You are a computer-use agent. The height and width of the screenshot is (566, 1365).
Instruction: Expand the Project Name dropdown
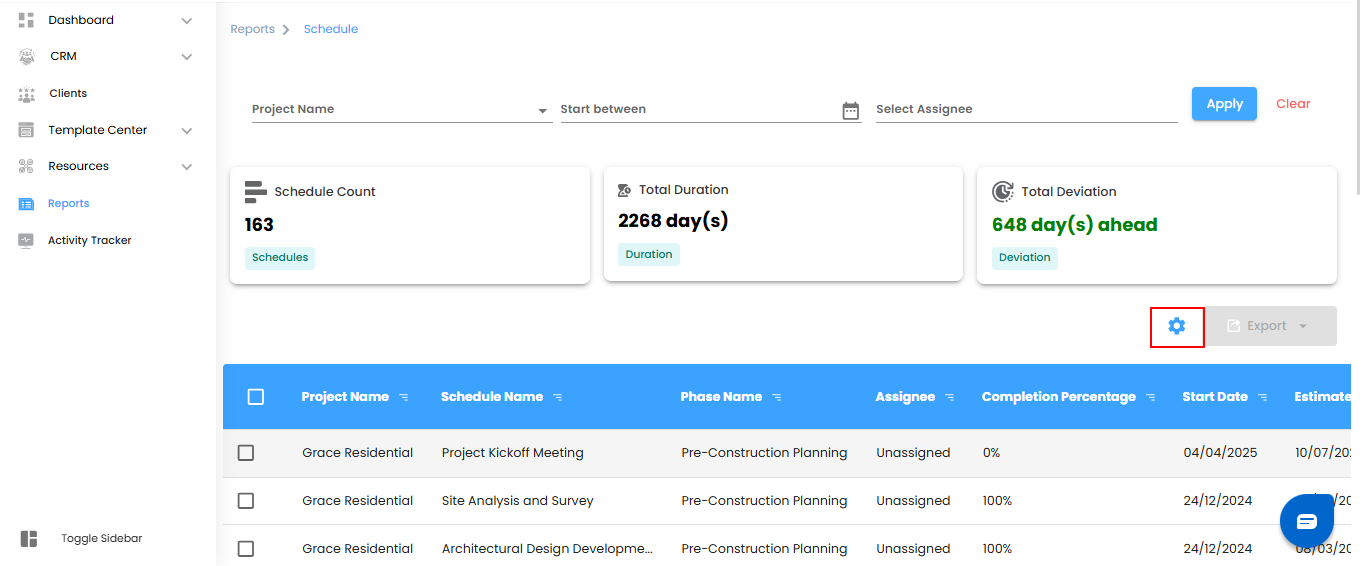(542, 110)
